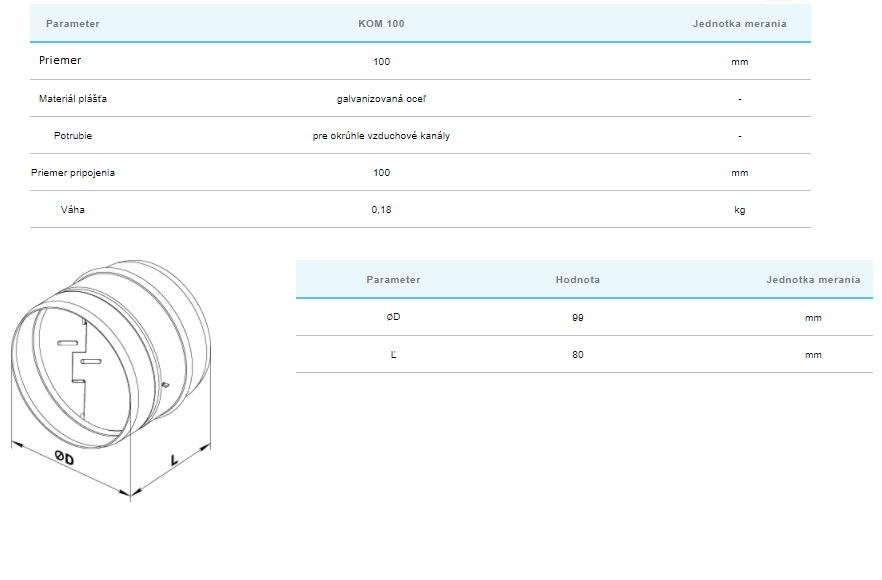Select the Potrubie row label

tap(73, 136)
